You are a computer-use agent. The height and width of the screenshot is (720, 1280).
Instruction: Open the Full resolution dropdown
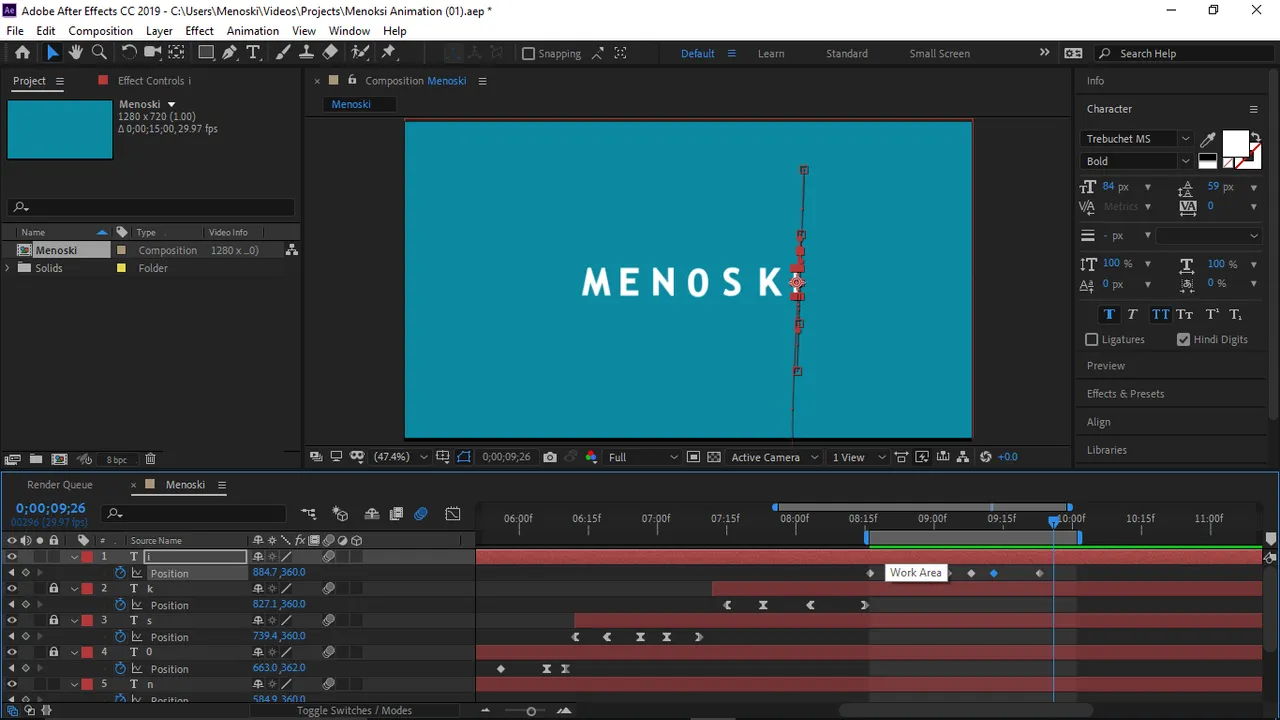[x=642, y=457]
